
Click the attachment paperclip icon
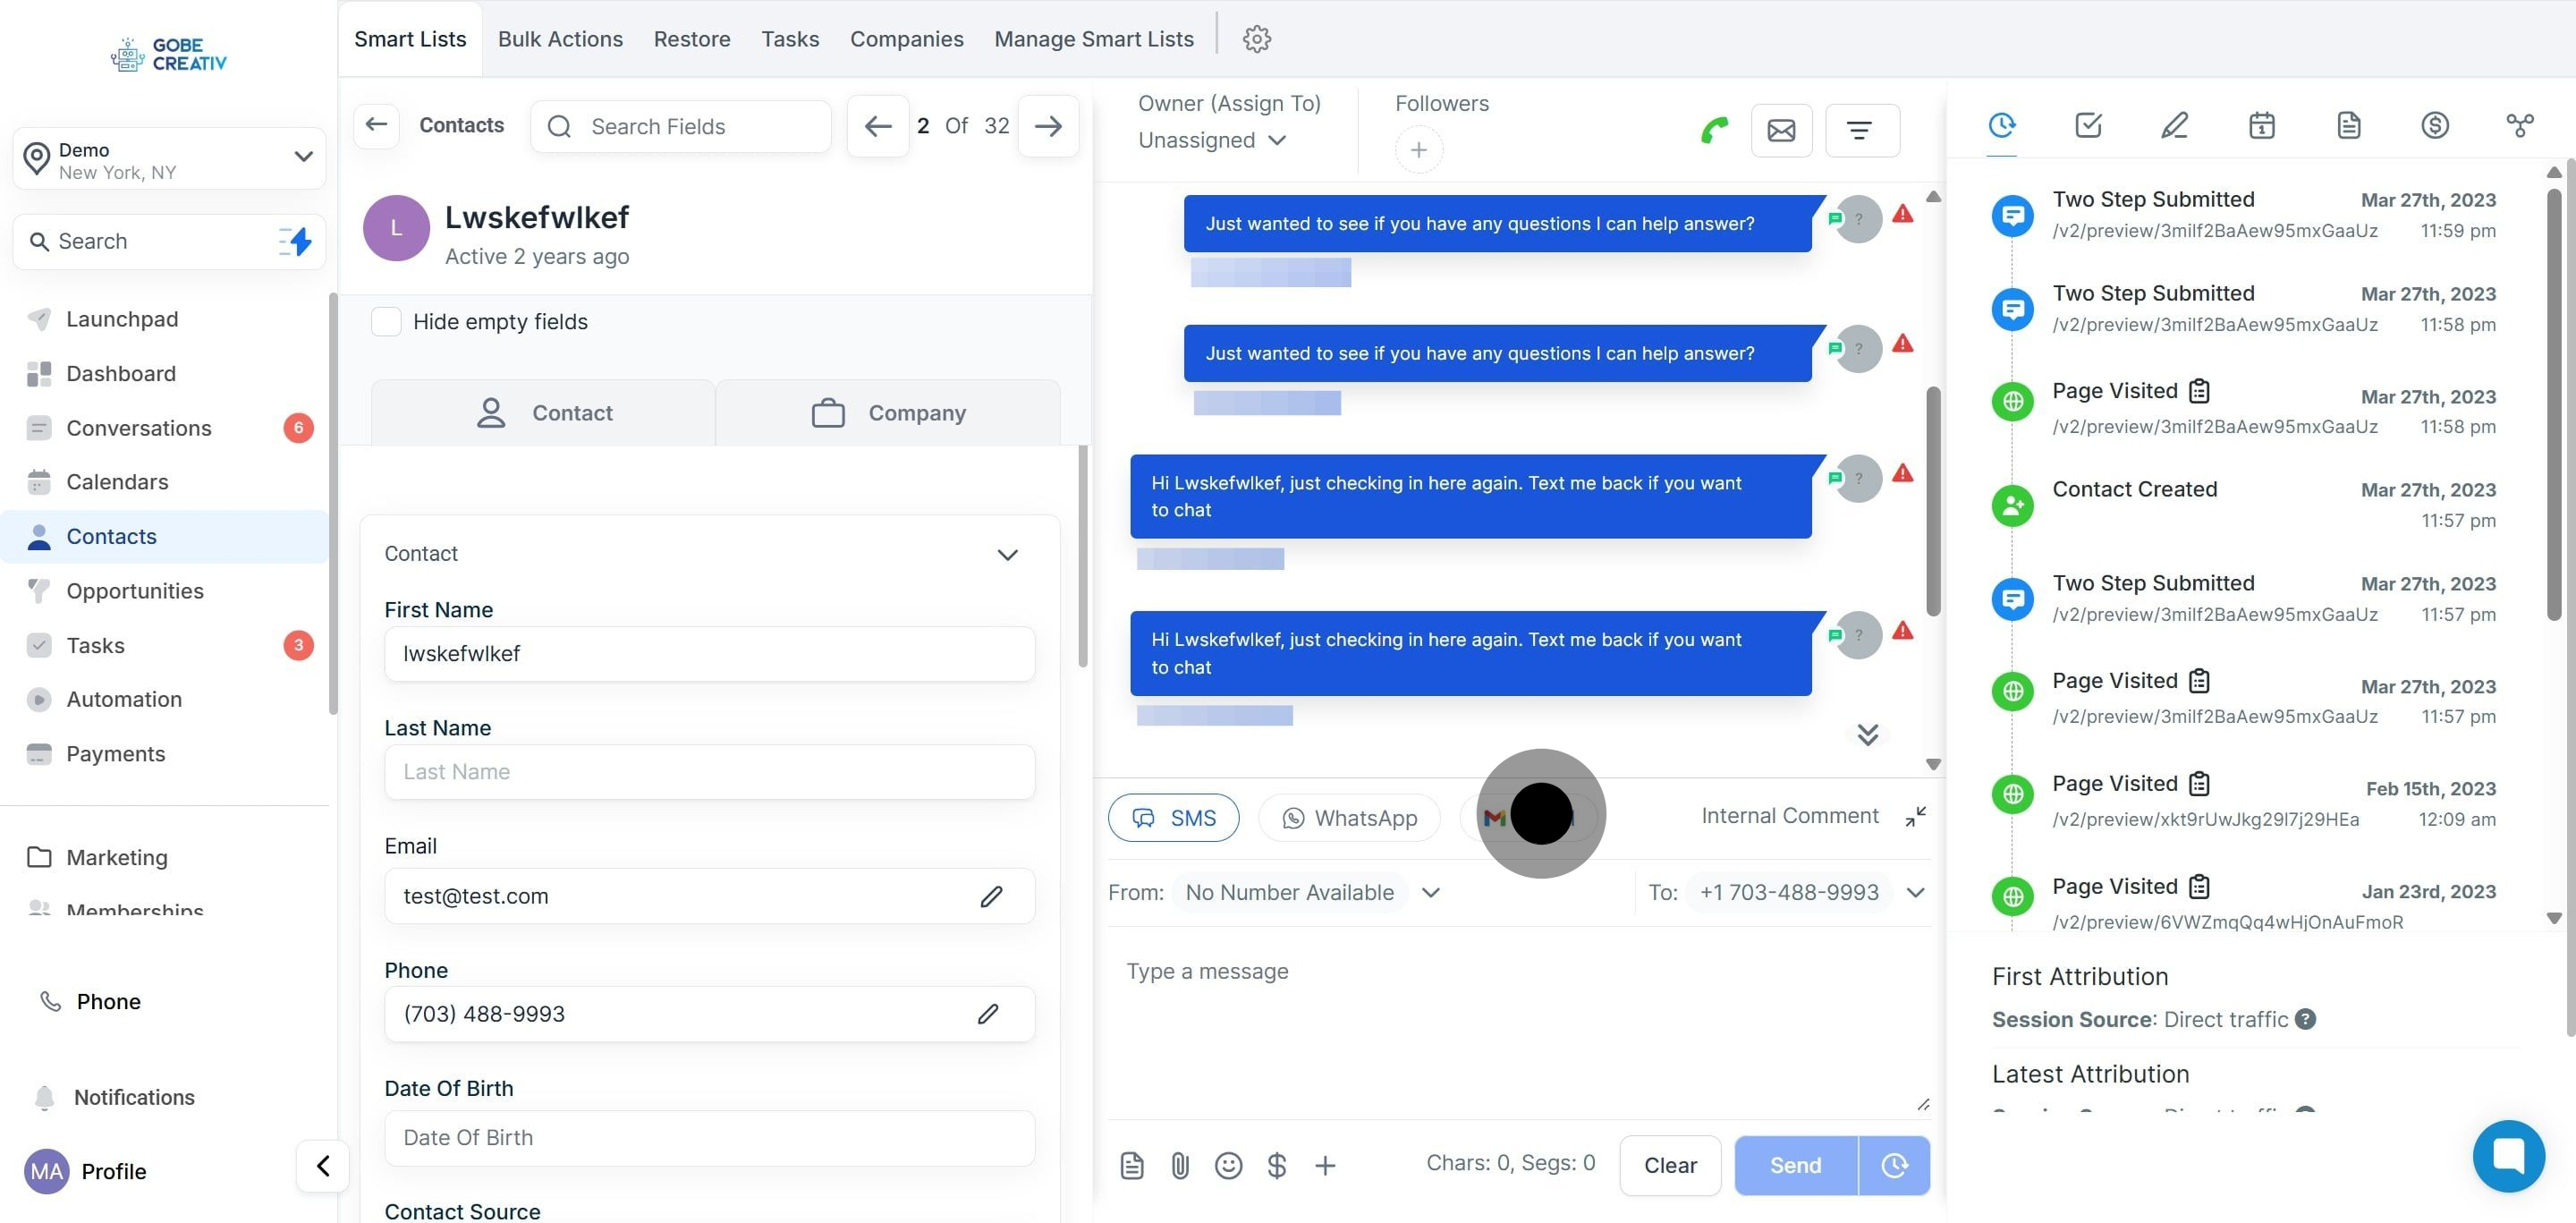pos(1180,1165)
